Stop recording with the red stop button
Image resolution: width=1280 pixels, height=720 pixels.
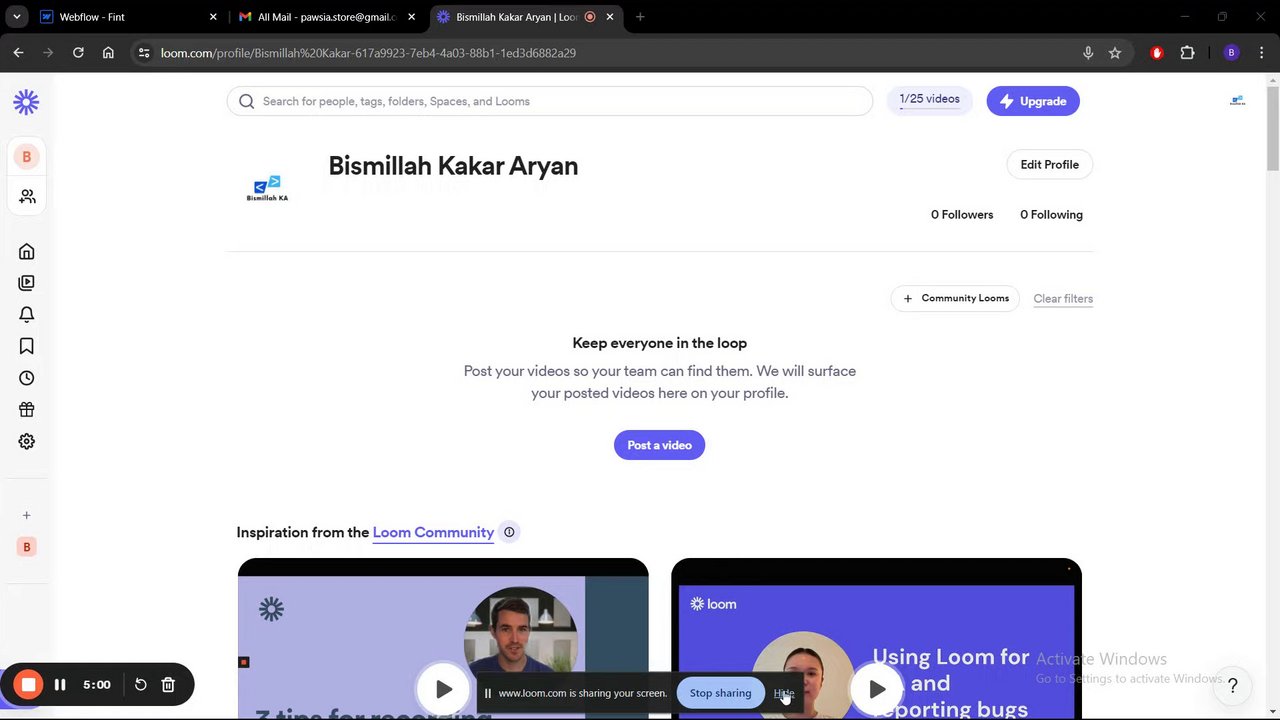[x=29, y=685]
